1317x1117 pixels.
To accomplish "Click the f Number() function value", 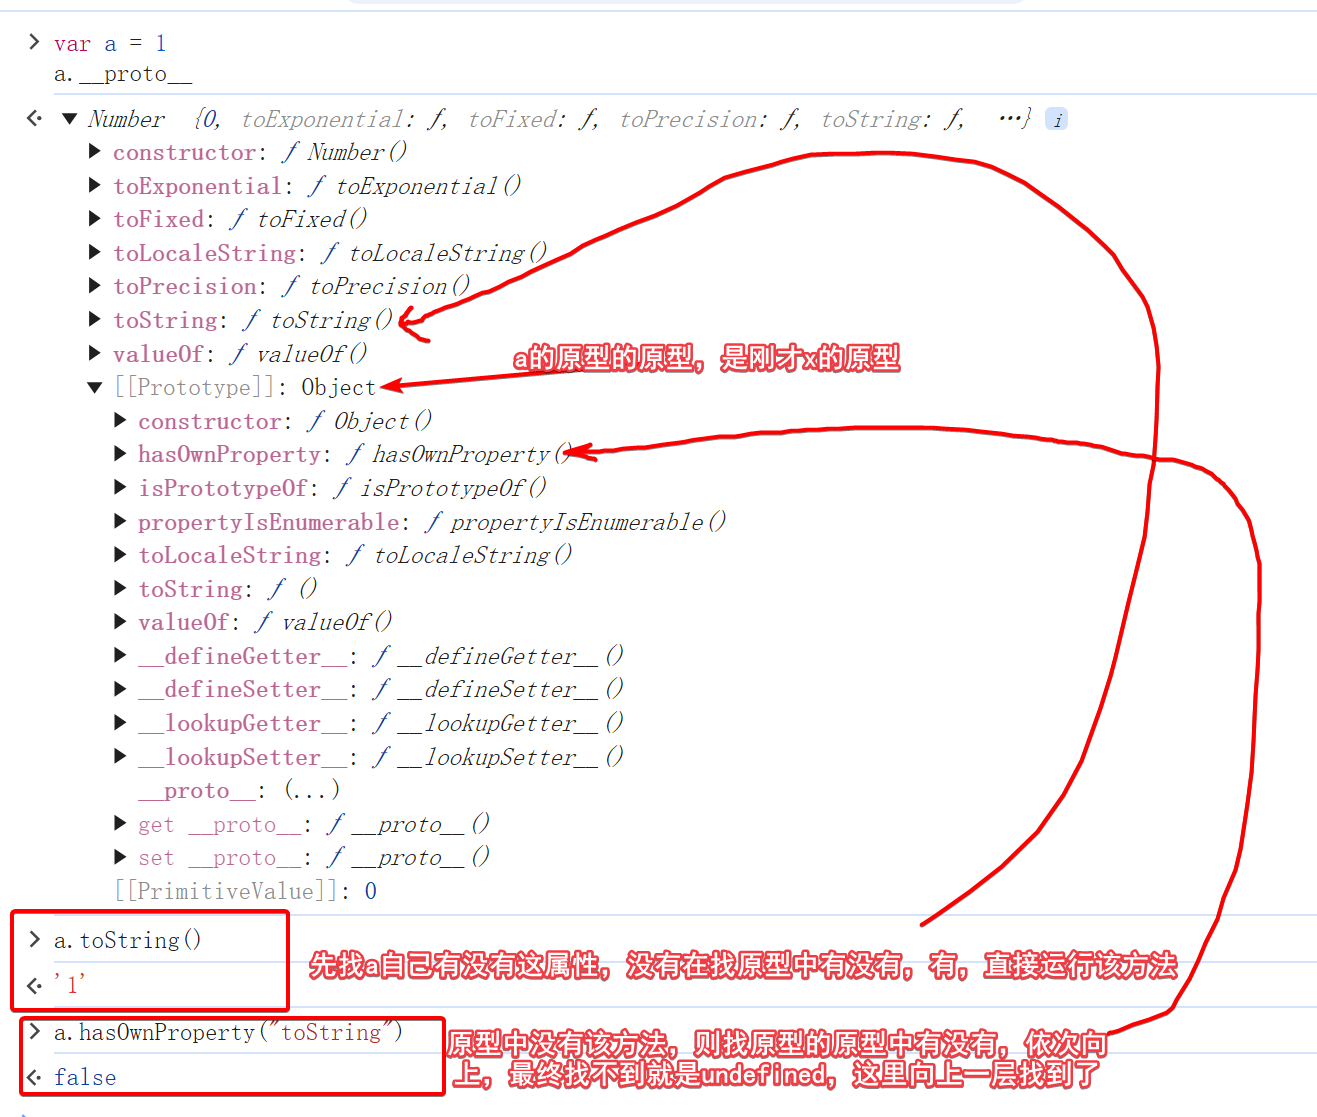I will pos(345,152).
